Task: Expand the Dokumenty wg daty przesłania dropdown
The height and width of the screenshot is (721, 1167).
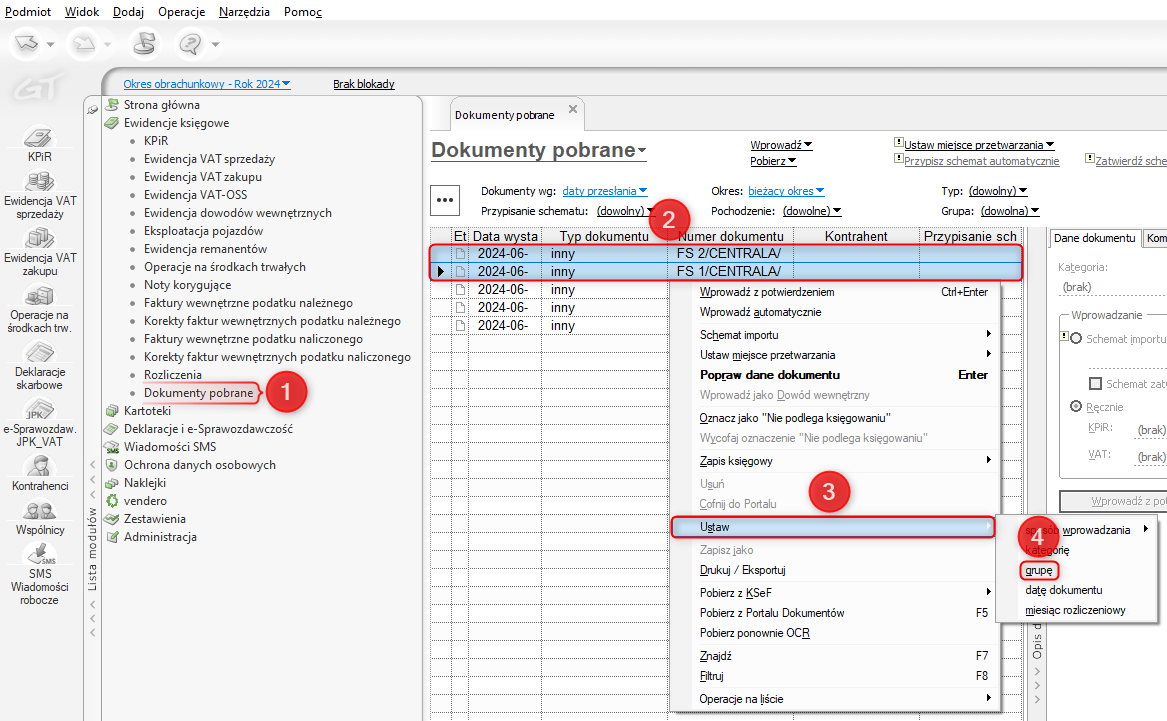Action: pos(604,191)
